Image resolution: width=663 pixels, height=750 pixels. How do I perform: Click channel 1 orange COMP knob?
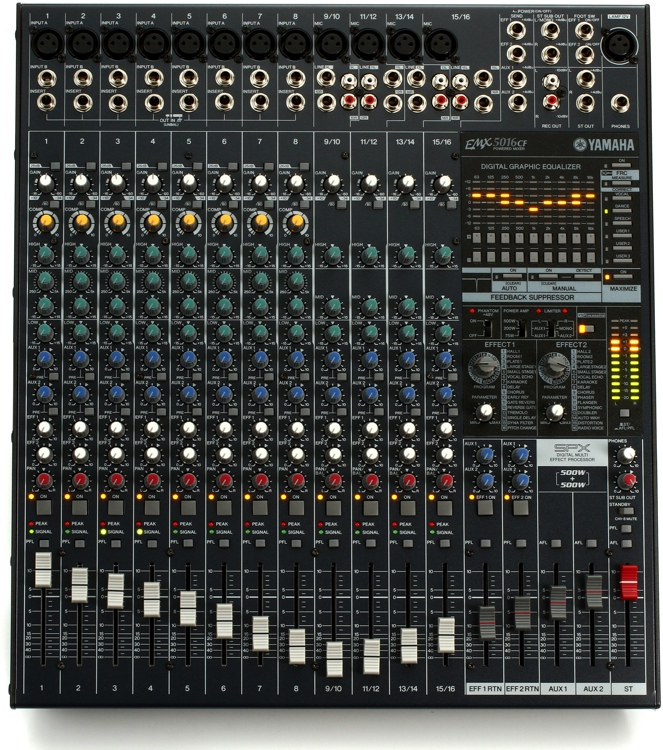(45, 221)
